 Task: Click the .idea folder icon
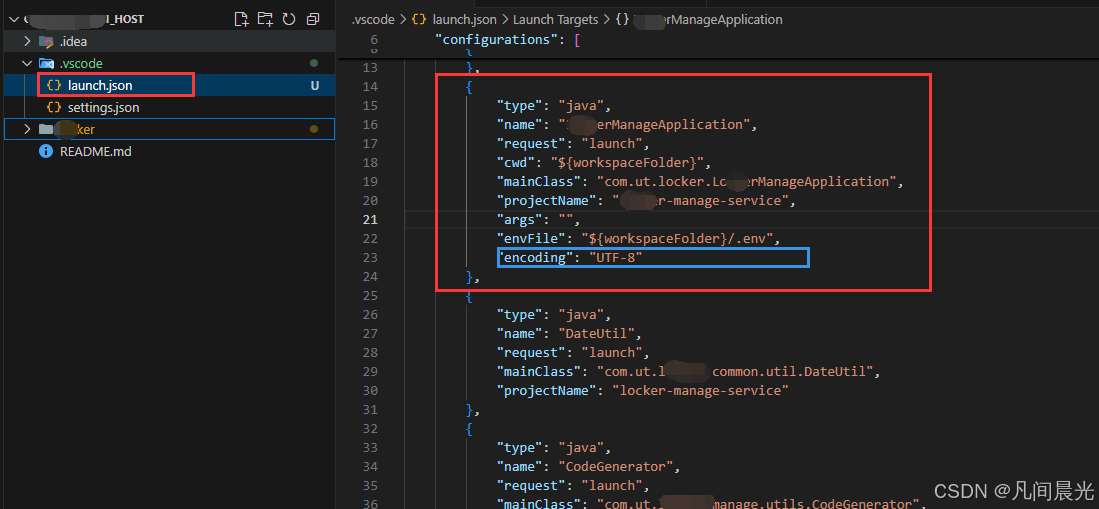click(46, 41)
